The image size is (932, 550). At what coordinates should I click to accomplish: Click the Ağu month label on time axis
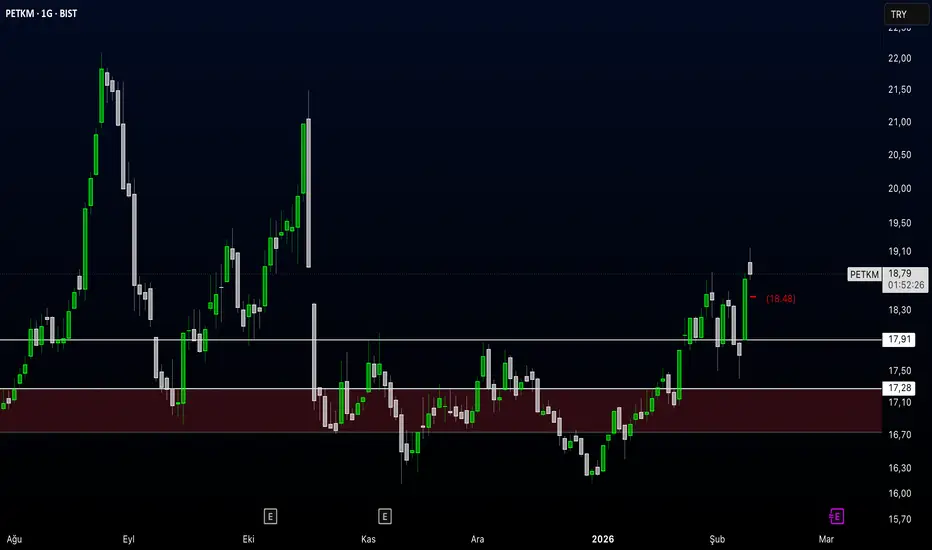14,539
